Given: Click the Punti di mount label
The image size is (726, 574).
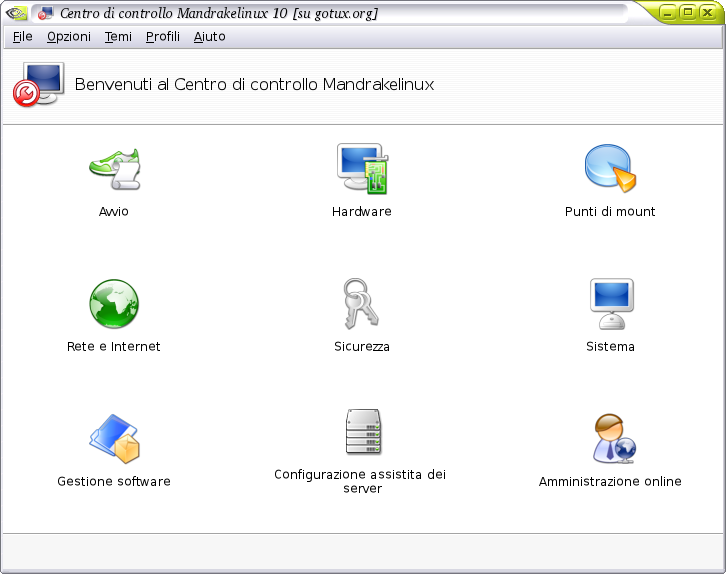Looking at the screenshot, I should tap(610, 212).
